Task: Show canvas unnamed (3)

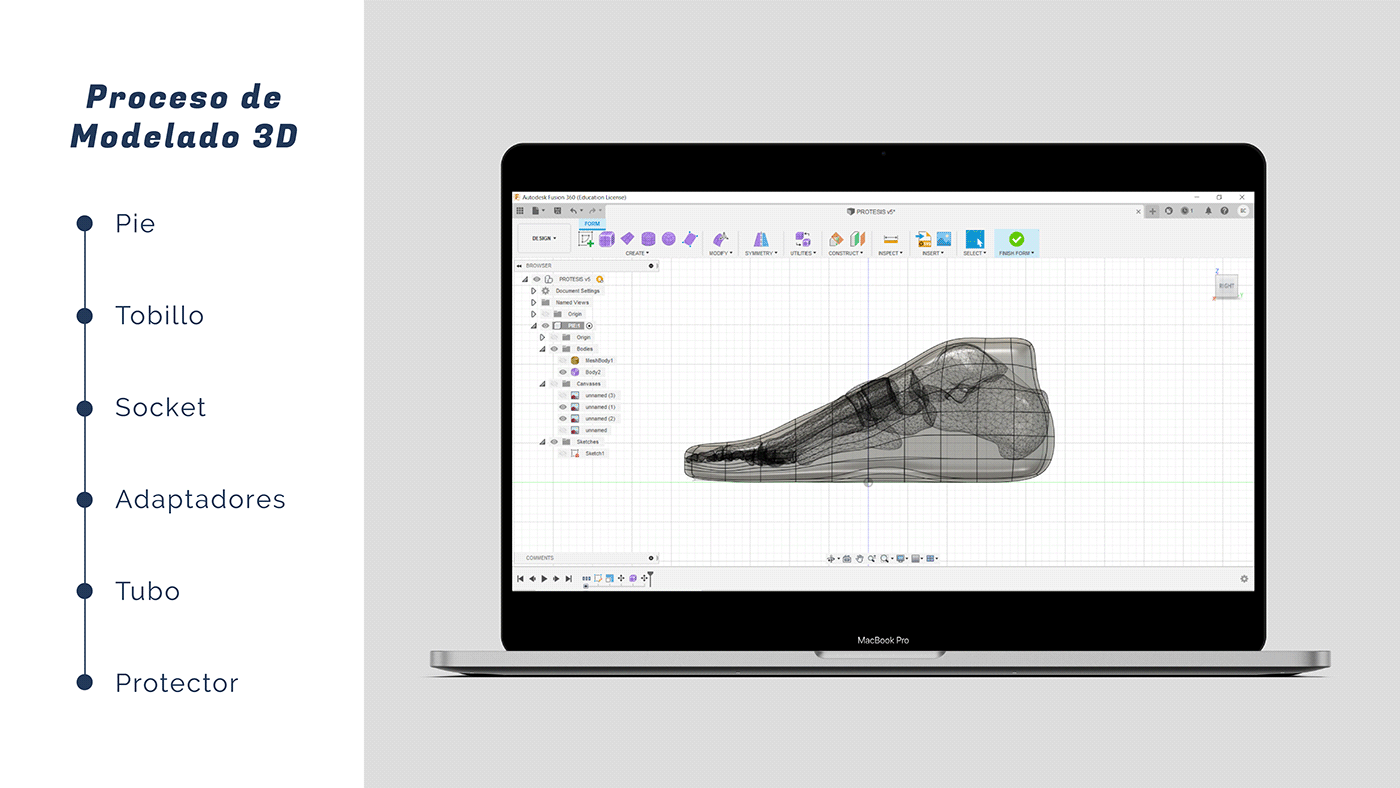Action: (563, 395)
